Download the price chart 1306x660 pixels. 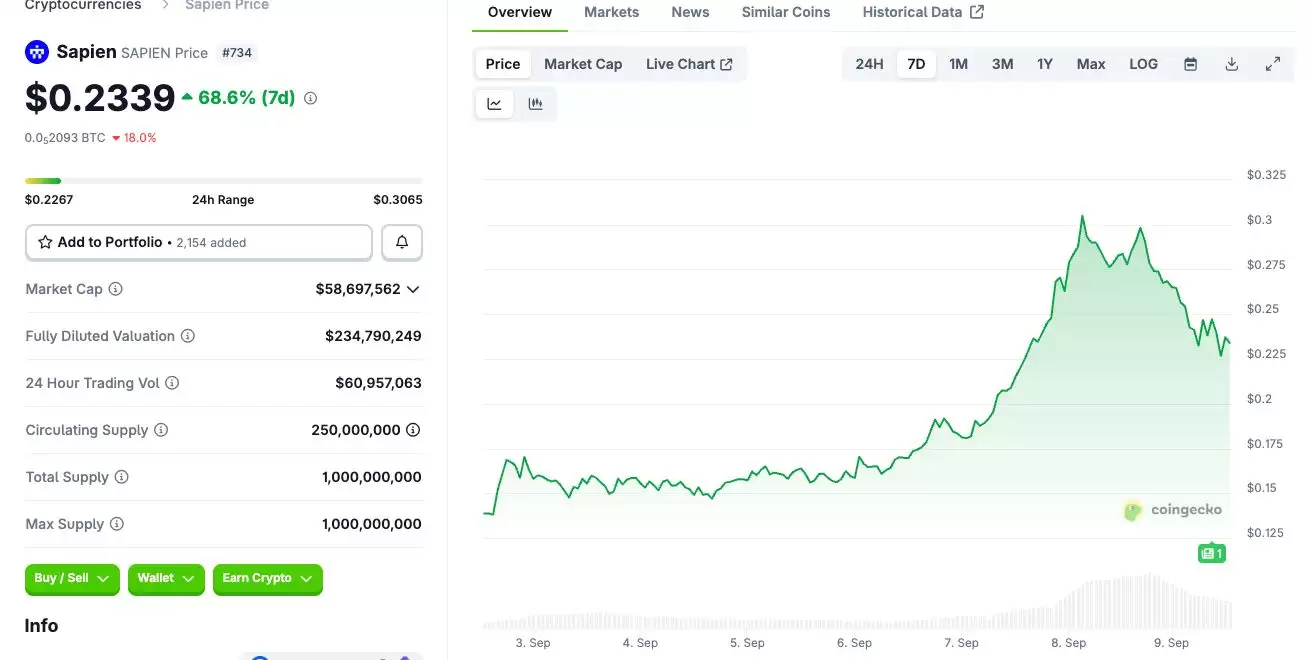point(1231,63)
